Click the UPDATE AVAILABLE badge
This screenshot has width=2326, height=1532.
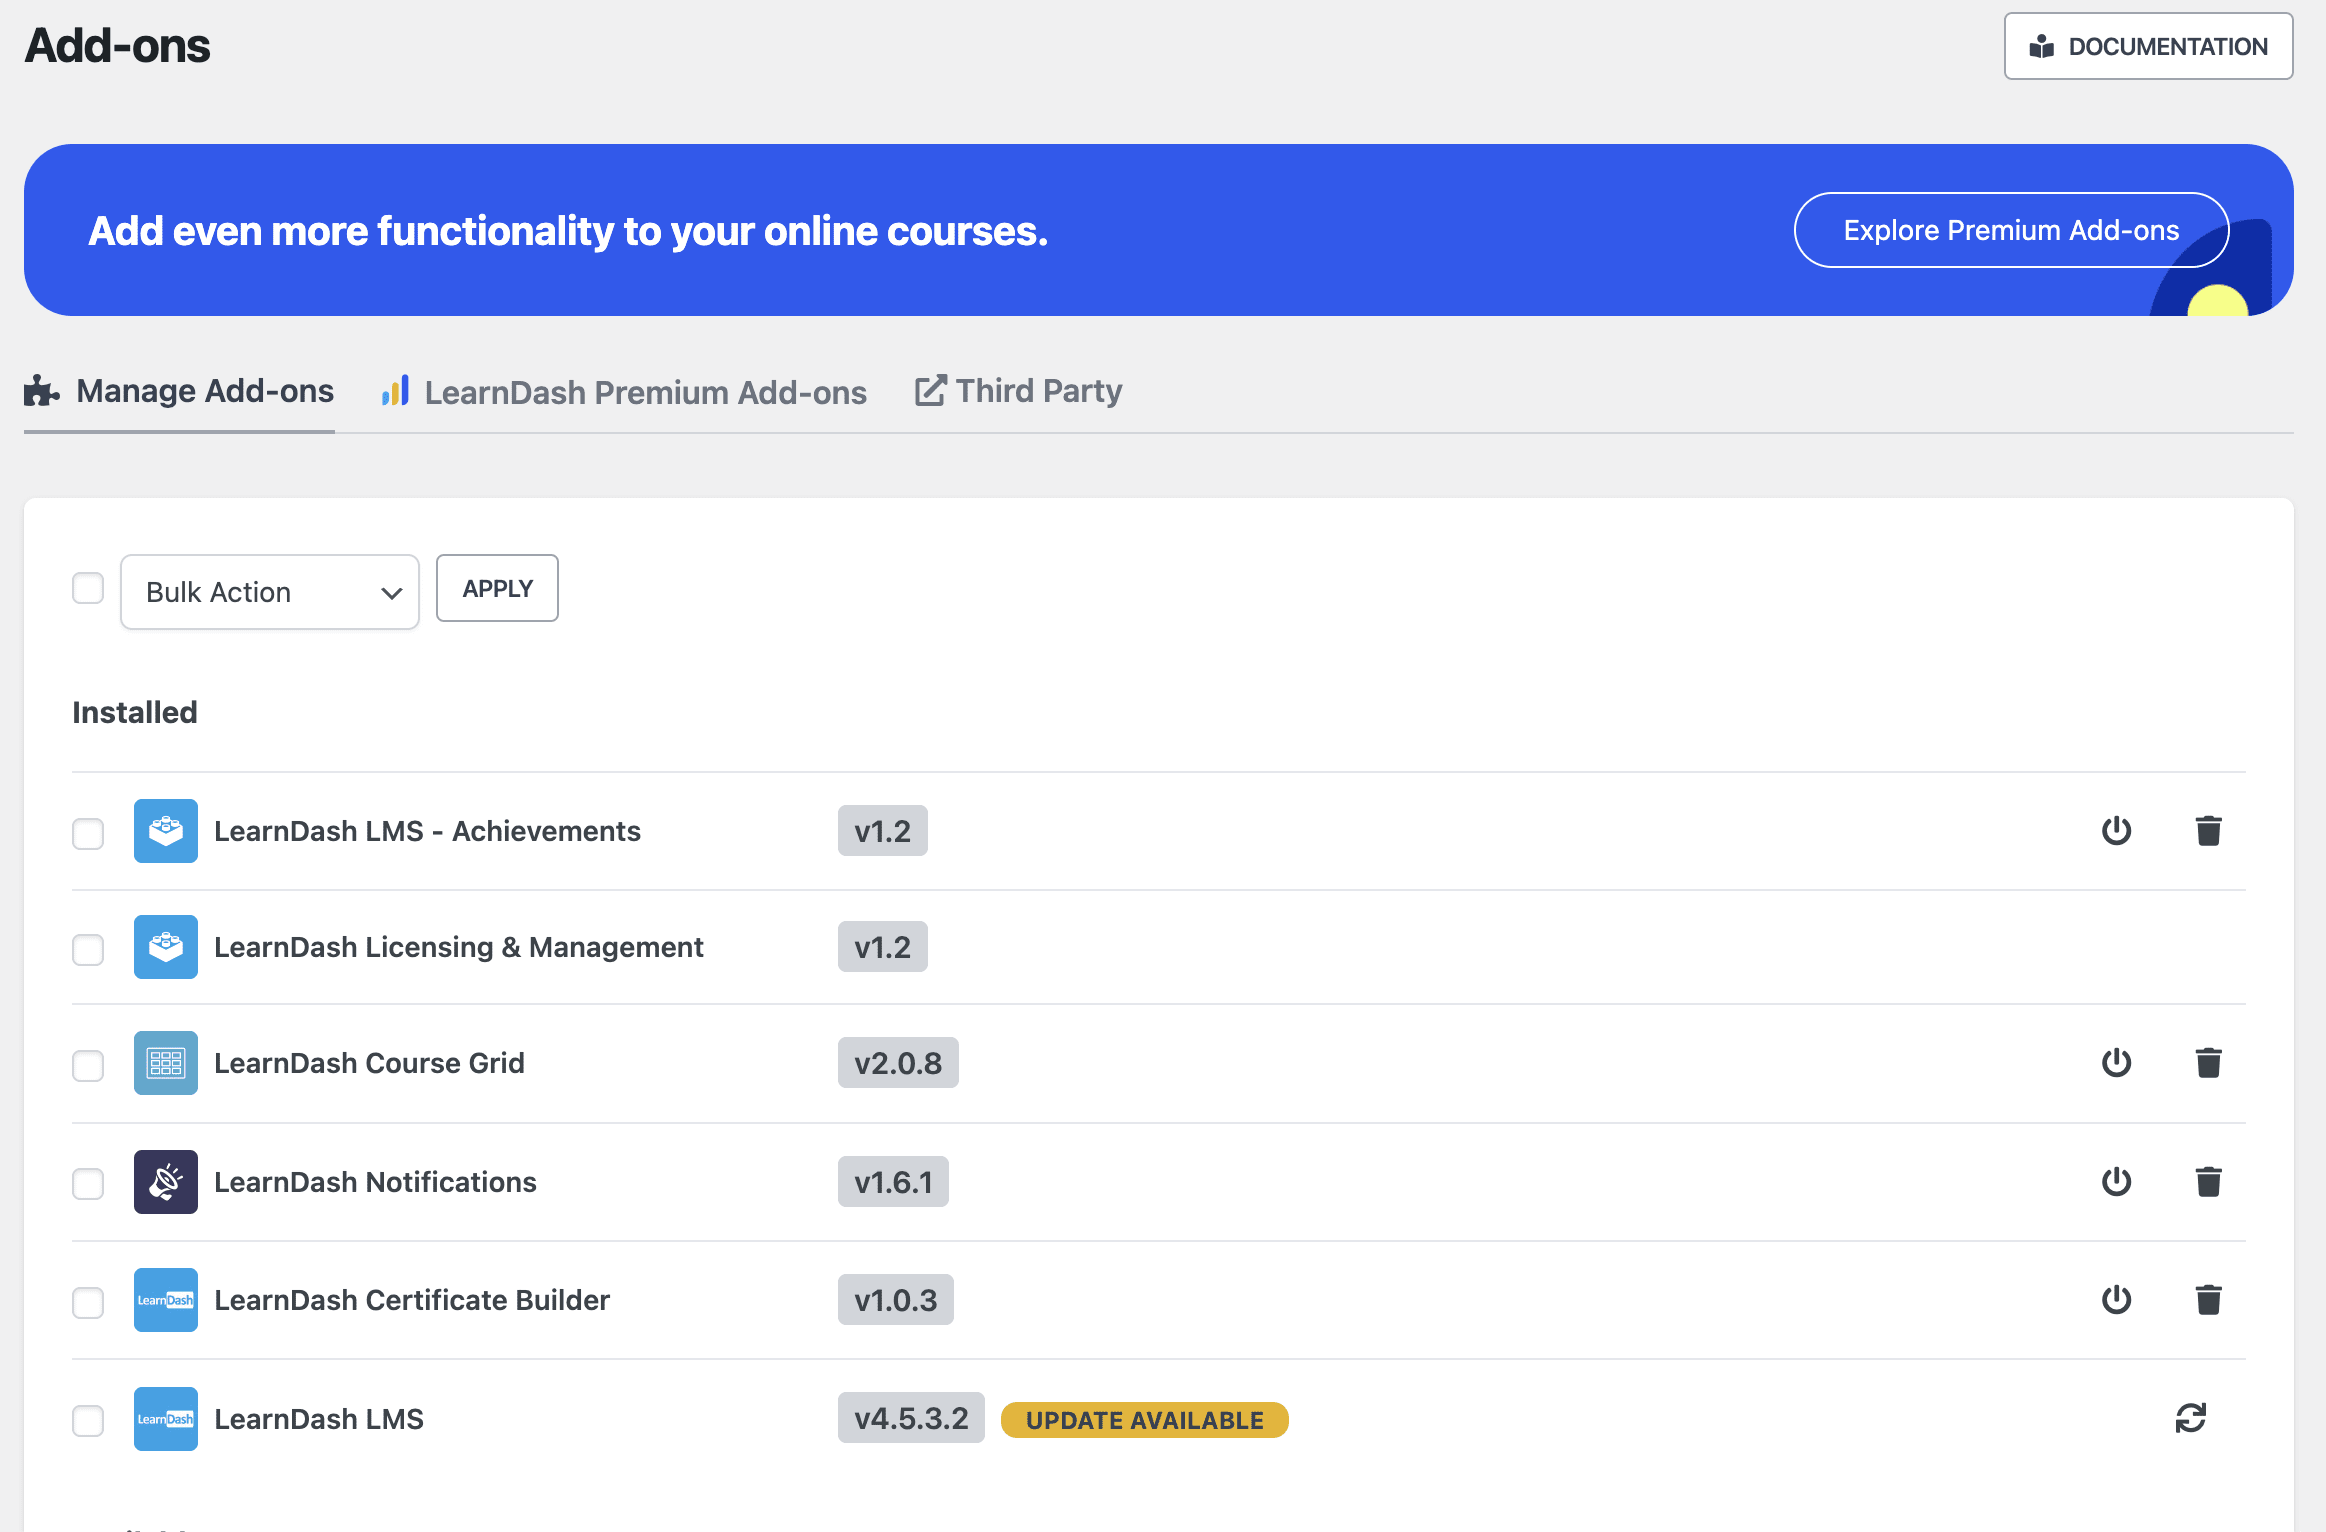(x=1144, y=1420)
